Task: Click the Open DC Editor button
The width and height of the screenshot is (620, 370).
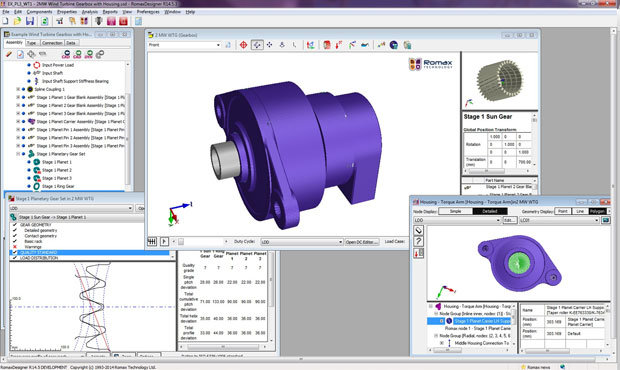Action: (362, 242)
